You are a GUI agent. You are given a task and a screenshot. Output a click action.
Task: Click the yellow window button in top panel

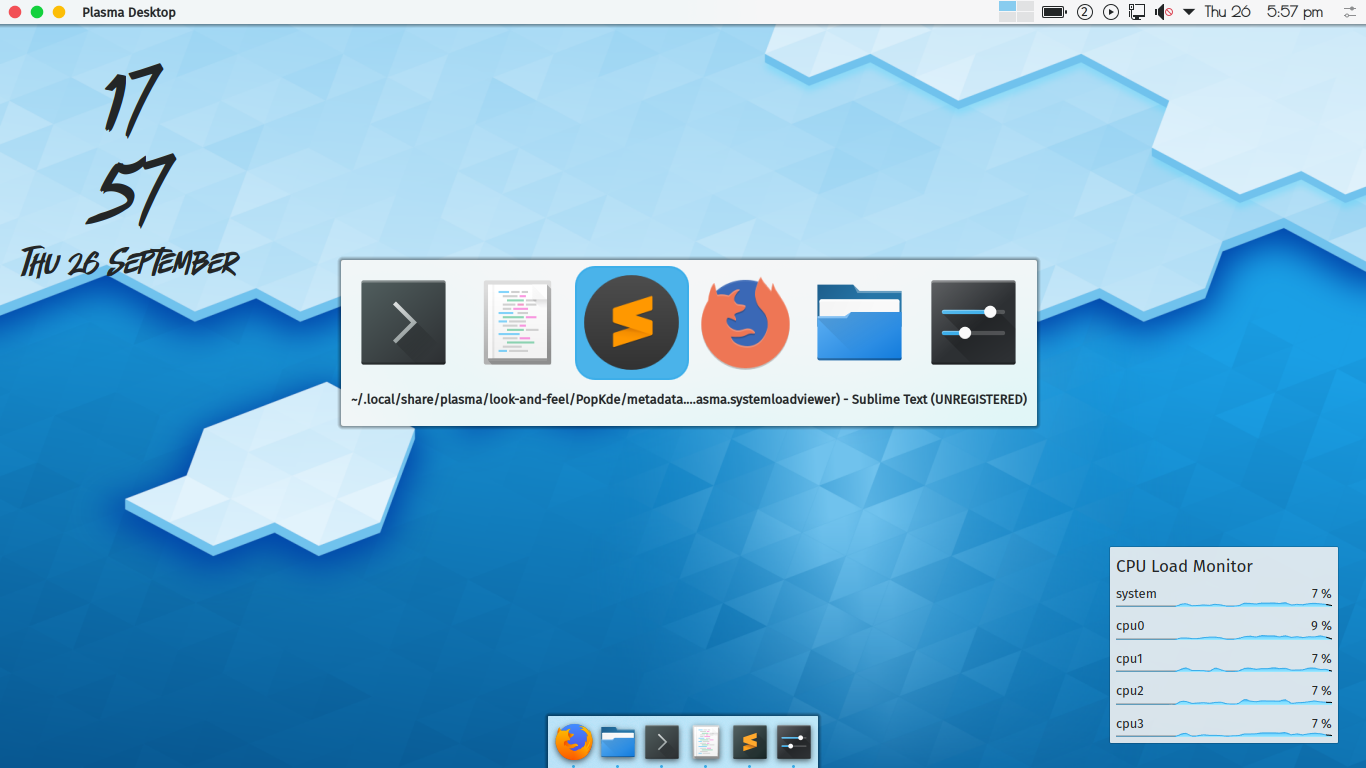(59, 12)
